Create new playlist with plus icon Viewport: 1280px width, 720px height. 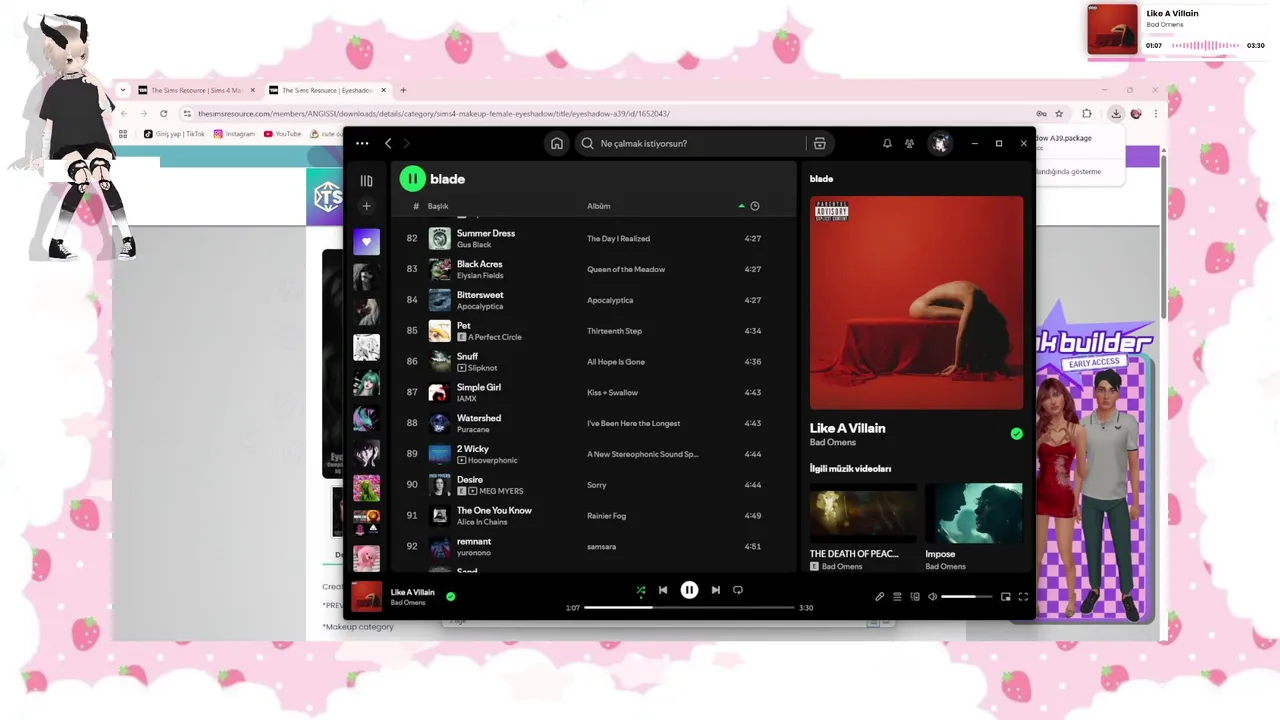coord(366,206)
